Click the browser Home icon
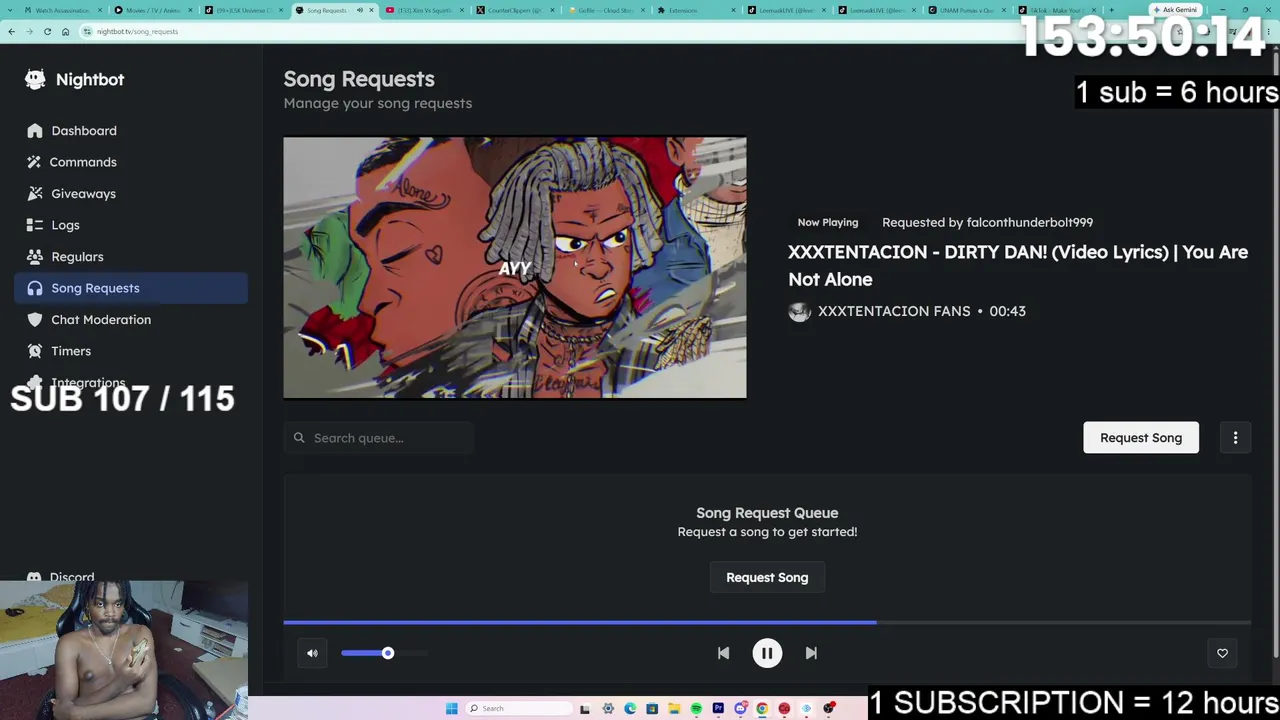Image resolution: width=1280 pixels, height=720 pixels. 65,31
